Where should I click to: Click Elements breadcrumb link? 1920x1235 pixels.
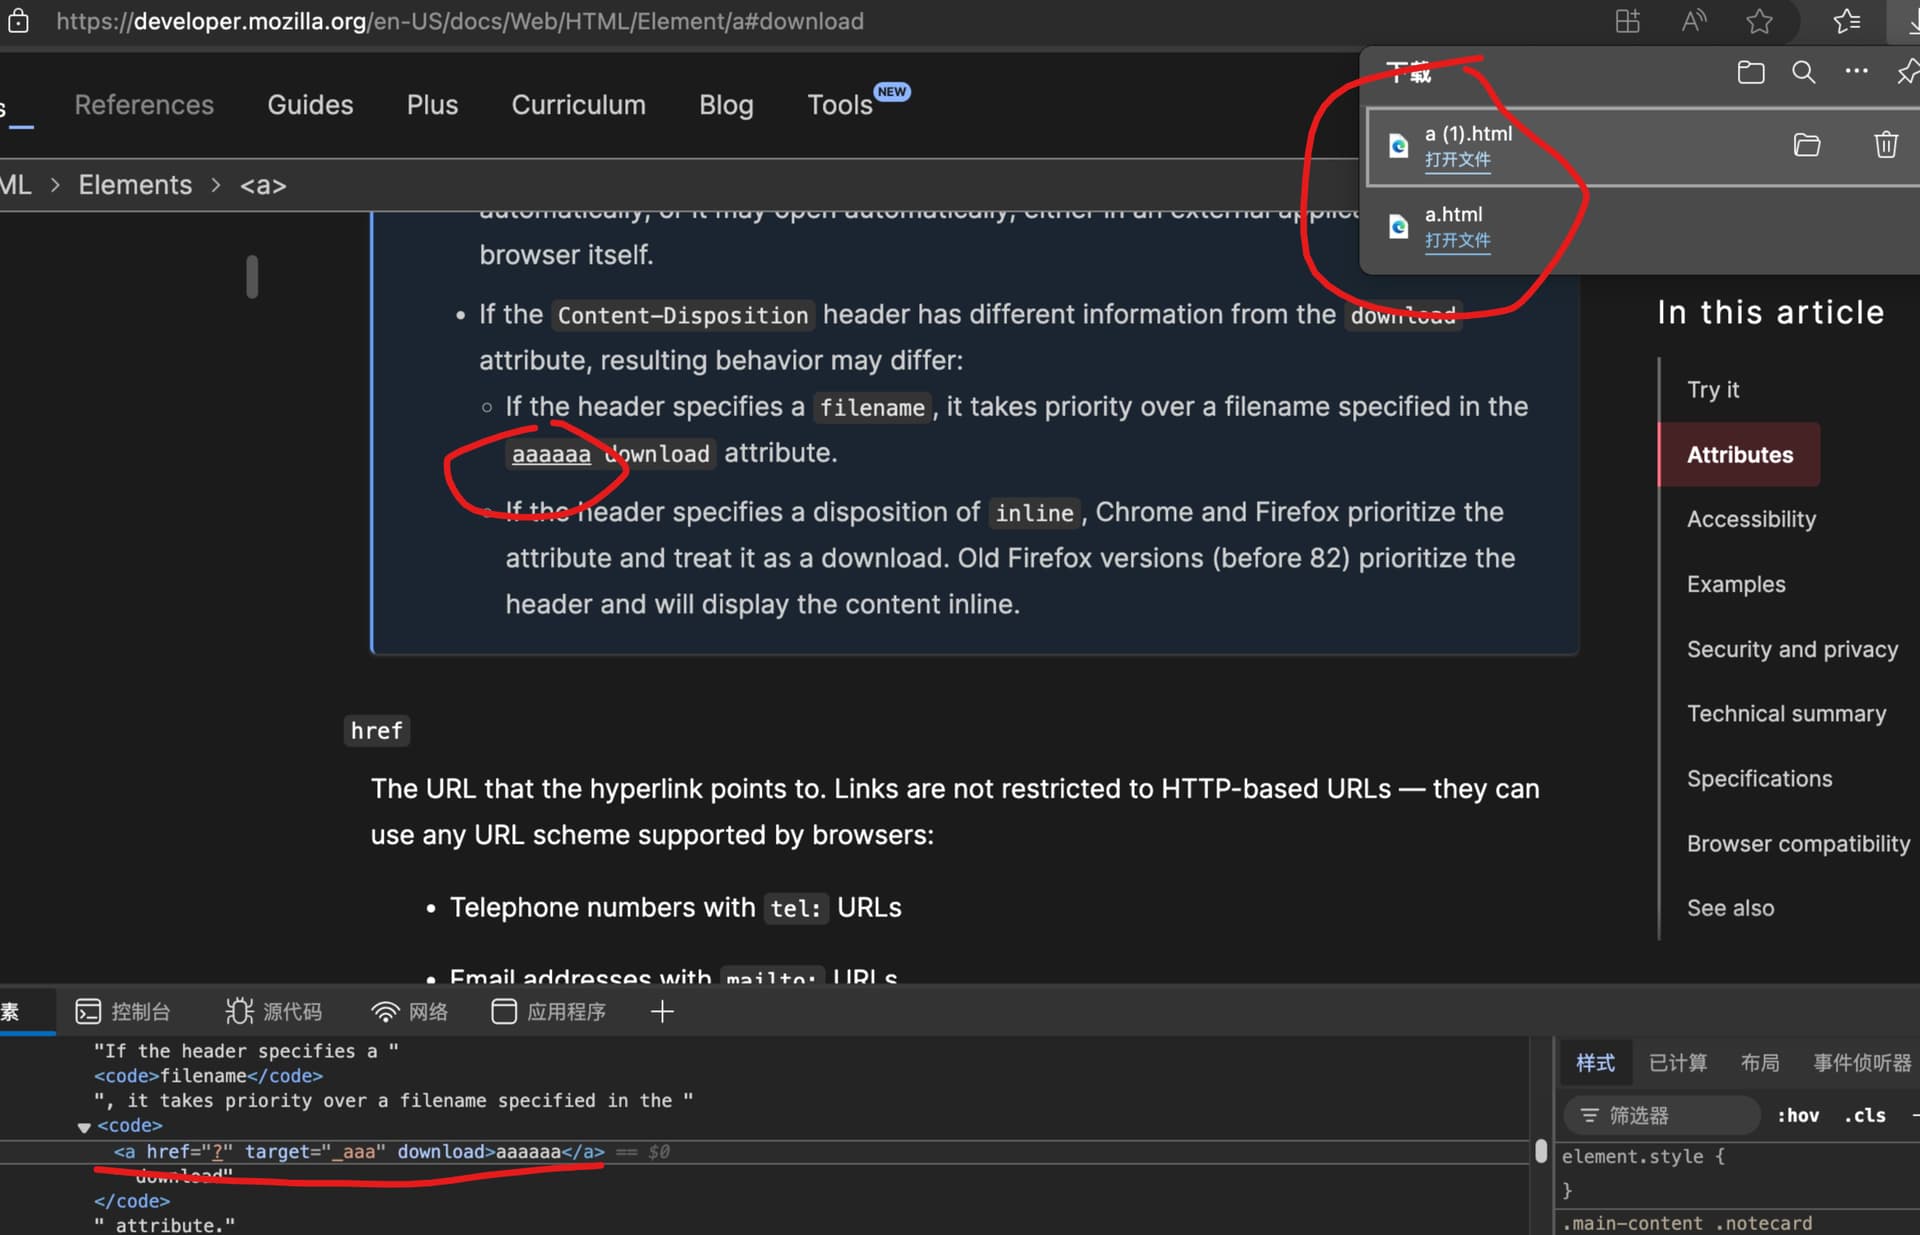135,185
